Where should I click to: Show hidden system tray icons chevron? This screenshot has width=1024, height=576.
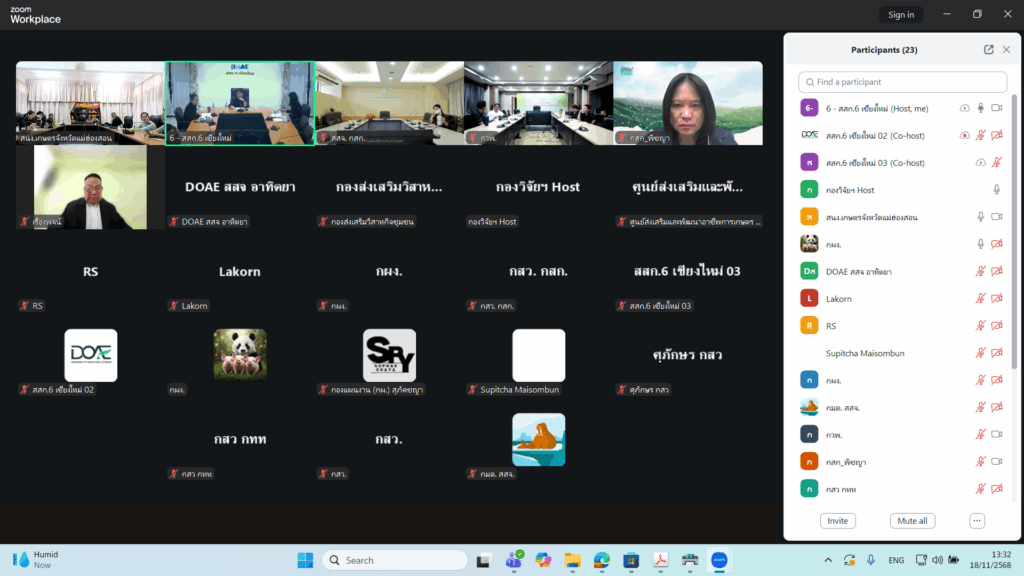pos(828,560)
